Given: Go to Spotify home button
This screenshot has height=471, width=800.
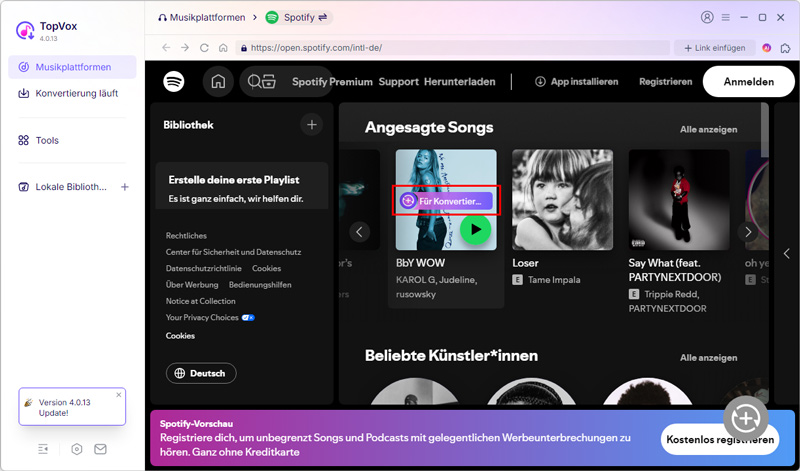Looking at the screenshot, I should (218, 82).
